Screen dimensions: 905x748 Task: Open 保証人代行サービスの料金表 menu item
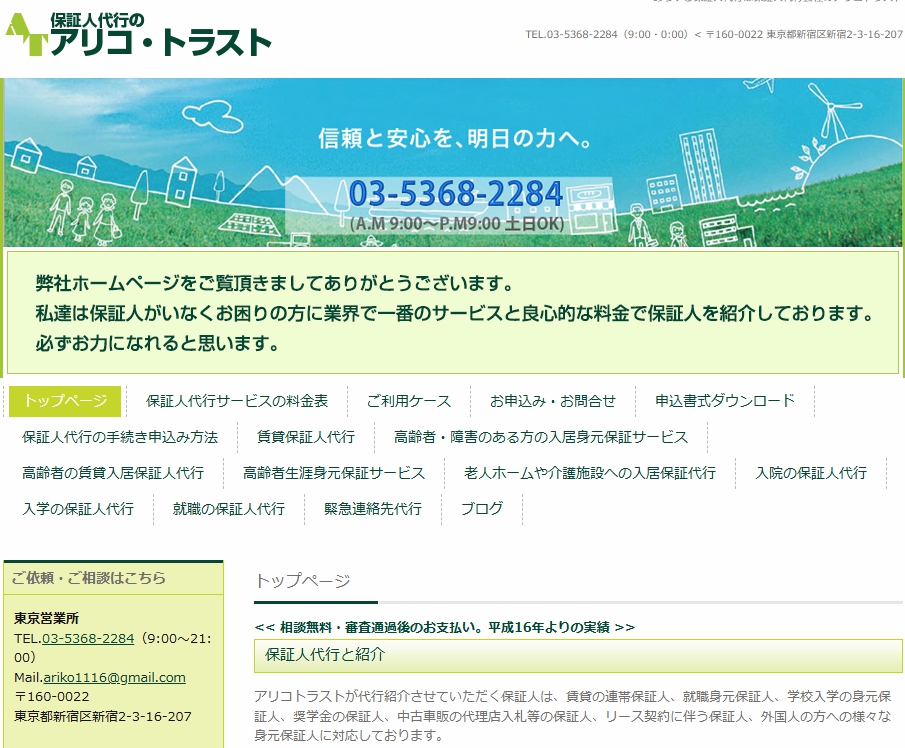(237, 401)
